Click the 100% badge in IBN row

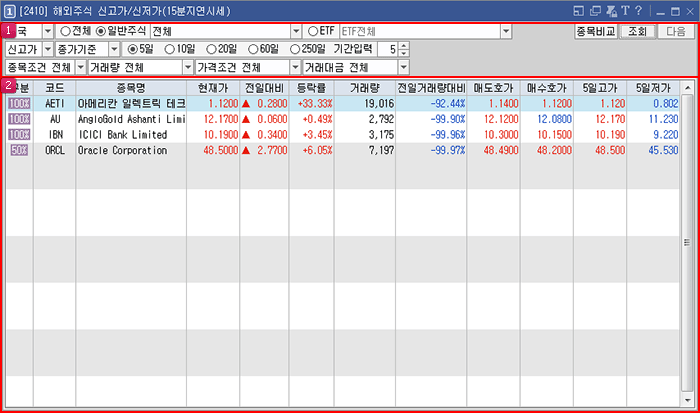pyautogui.click(x=19, y=135)
